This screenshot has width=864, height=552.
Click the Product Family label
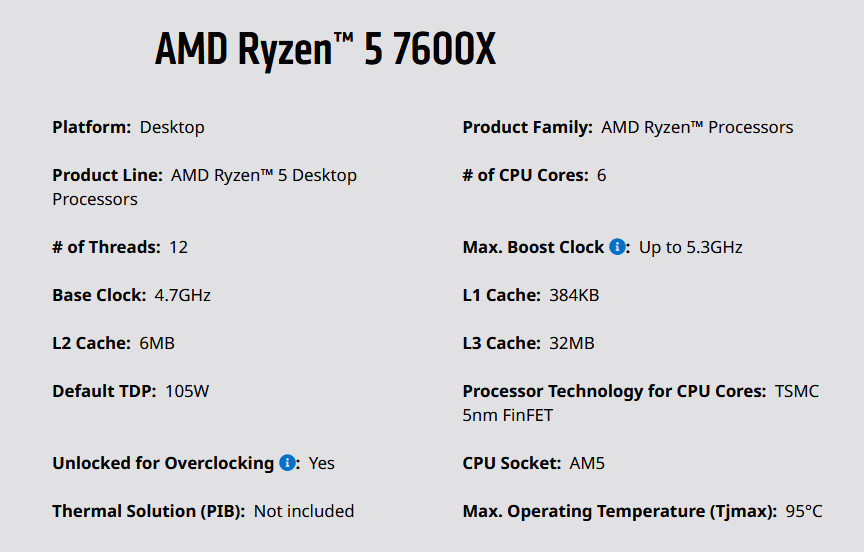pos(527,127)
